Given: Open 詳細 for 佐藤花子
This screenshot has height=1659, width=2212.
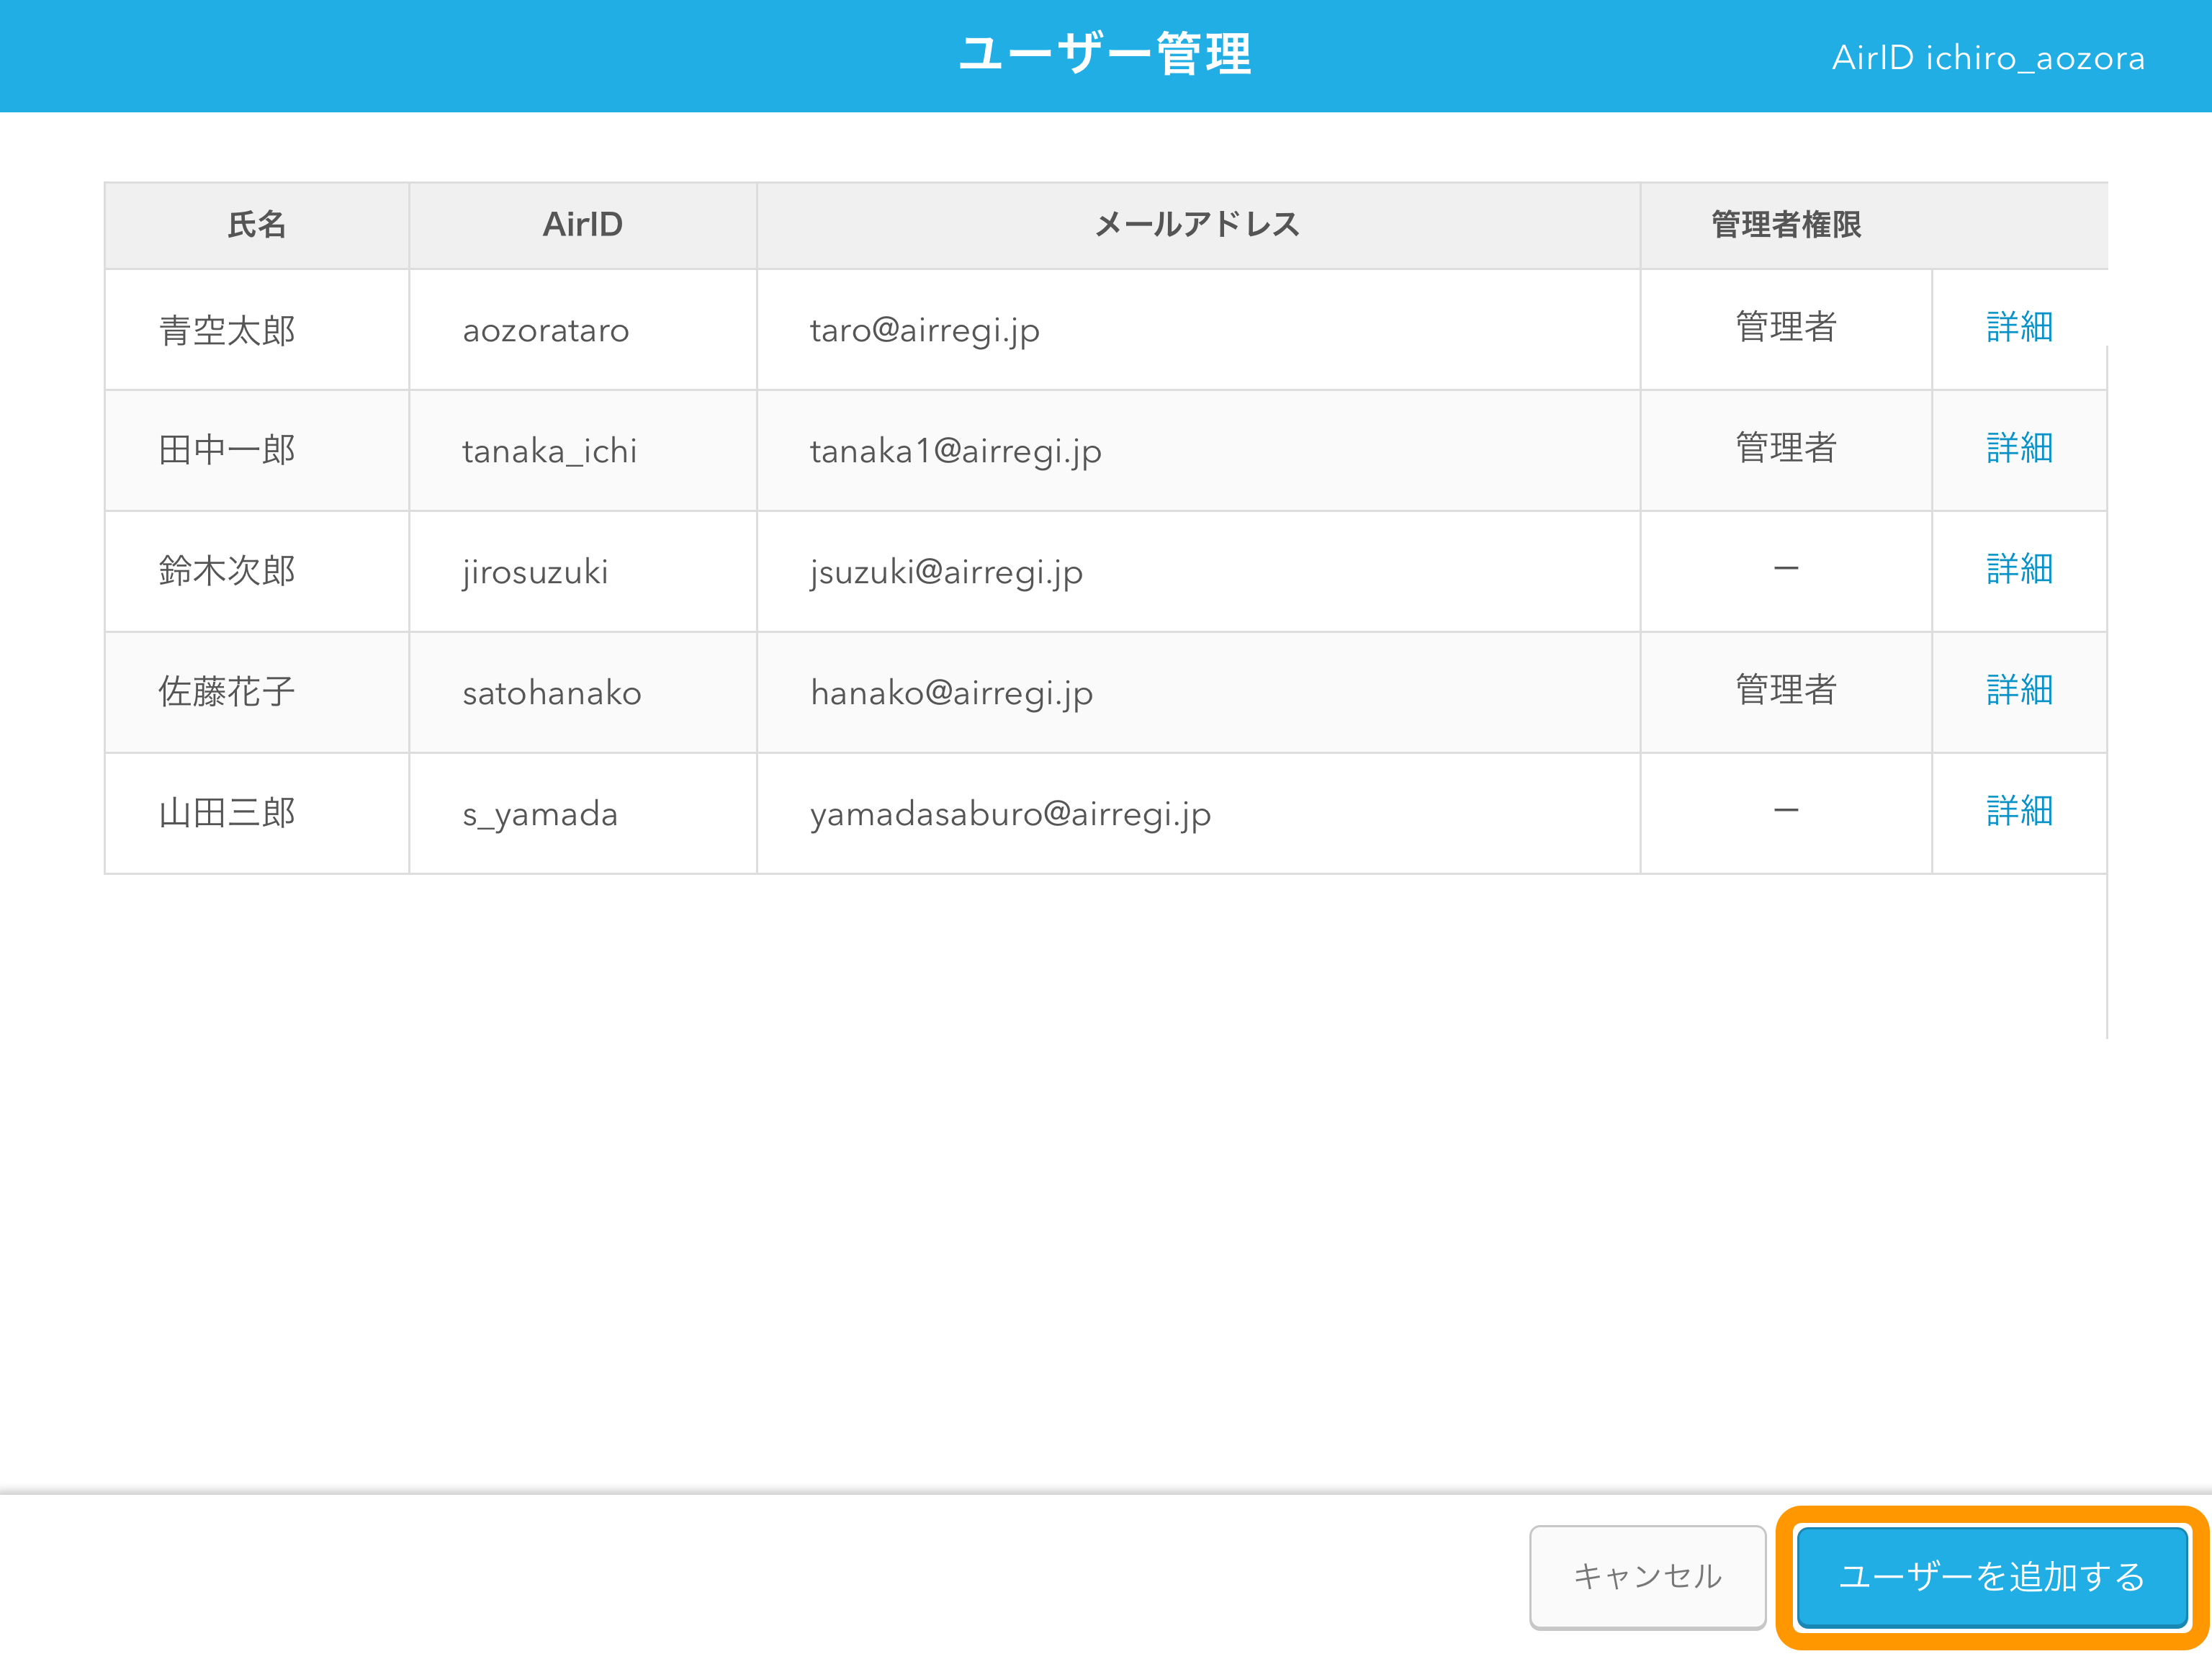Looking at the screenshot, I should click(2019, 691).
